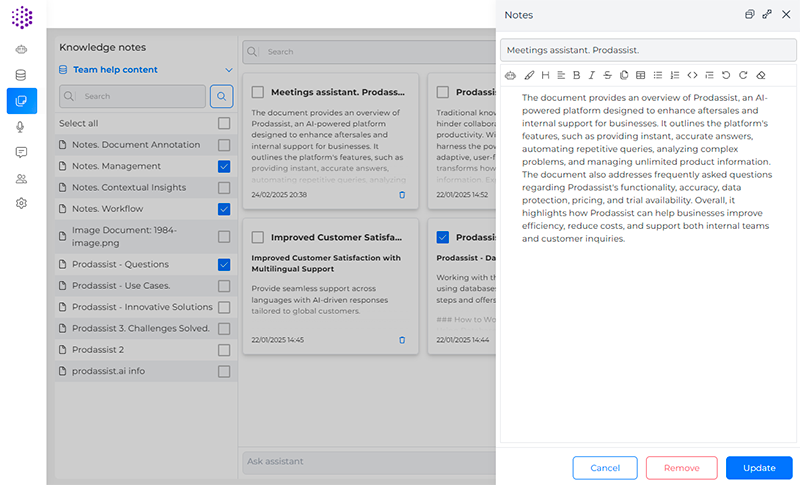Insert a numbered list in the note
This screenshot has height=485, width=800.
[x=674, y=75]
